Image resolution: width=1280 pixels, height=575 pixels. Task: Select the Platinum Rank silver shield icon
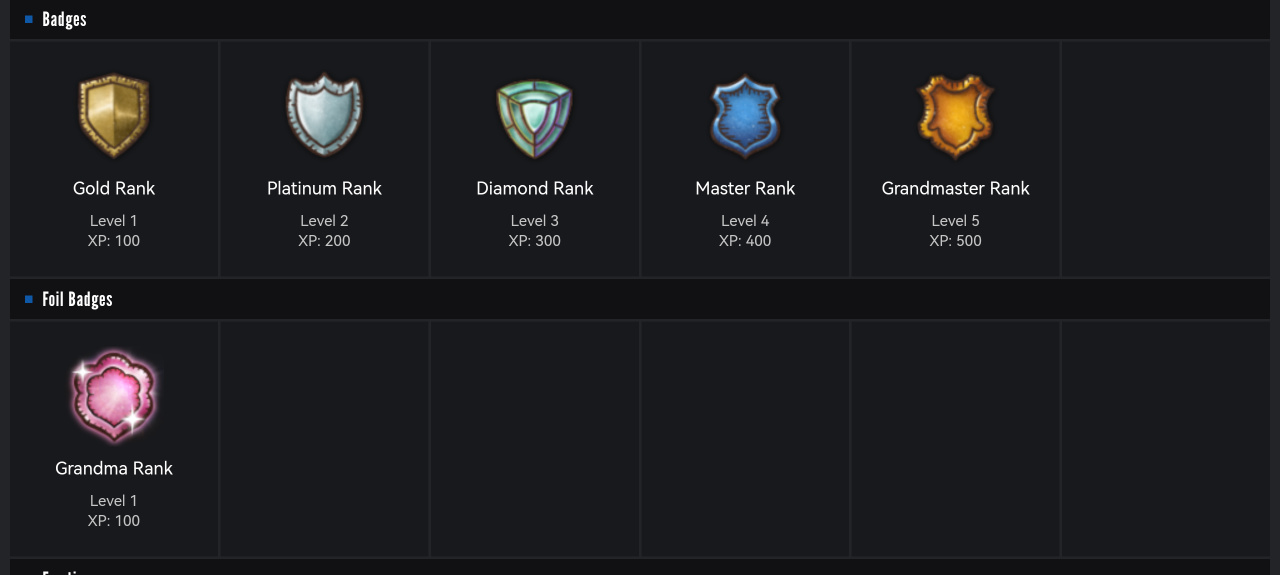click(x=324, y=116)
